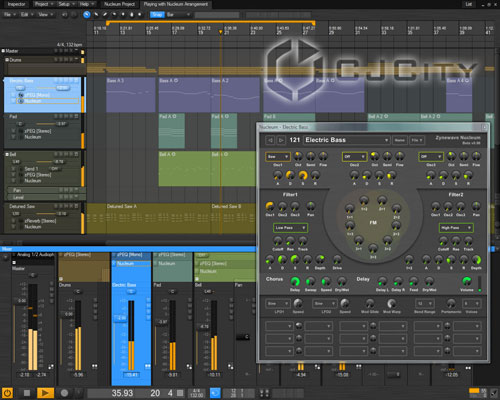
Task: Click the Chorus Sweep knob
Action: (x=310, y=282)
